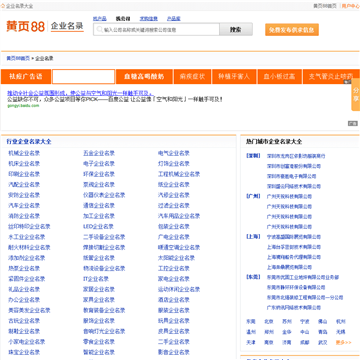360x360 pixels.
Task: Open the underlined blue charity ad headline
Action: tap(80, 93)
